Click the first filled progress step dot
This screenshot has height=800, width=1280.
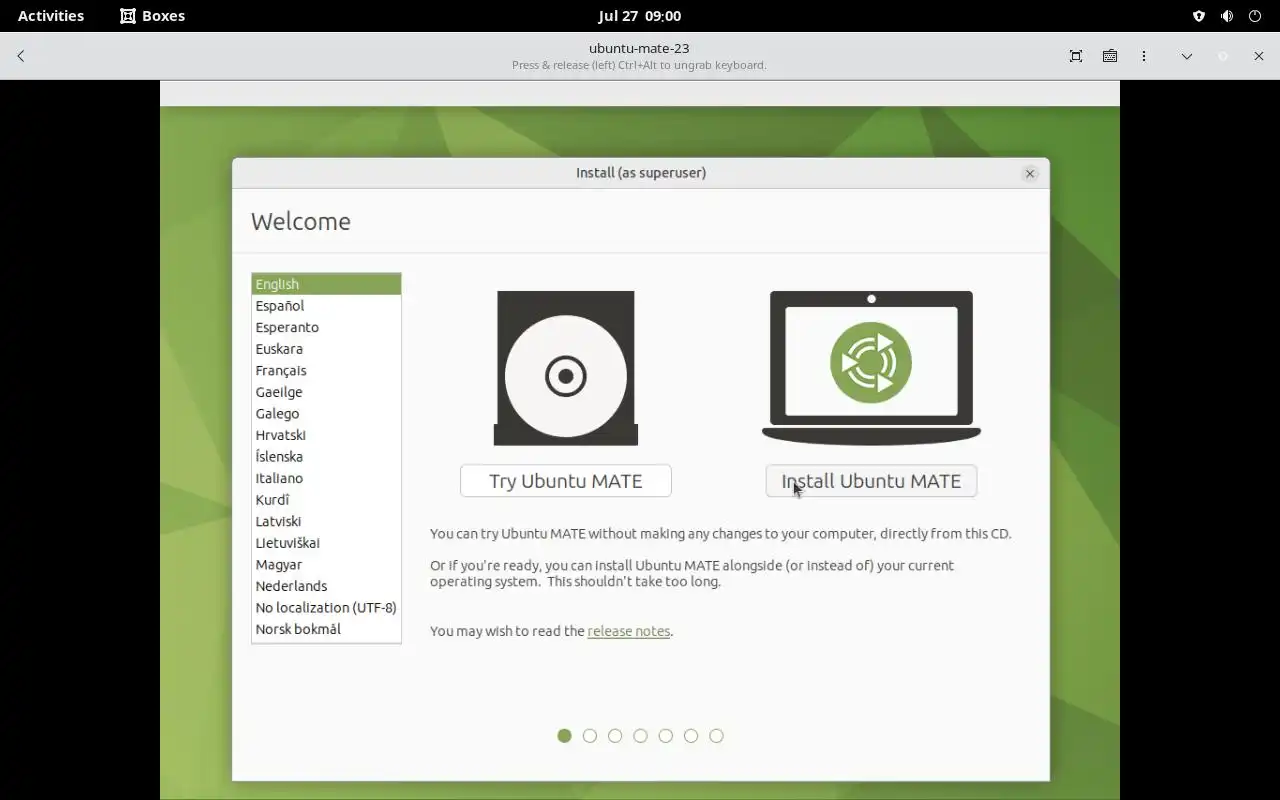click(x=564, y=736)
